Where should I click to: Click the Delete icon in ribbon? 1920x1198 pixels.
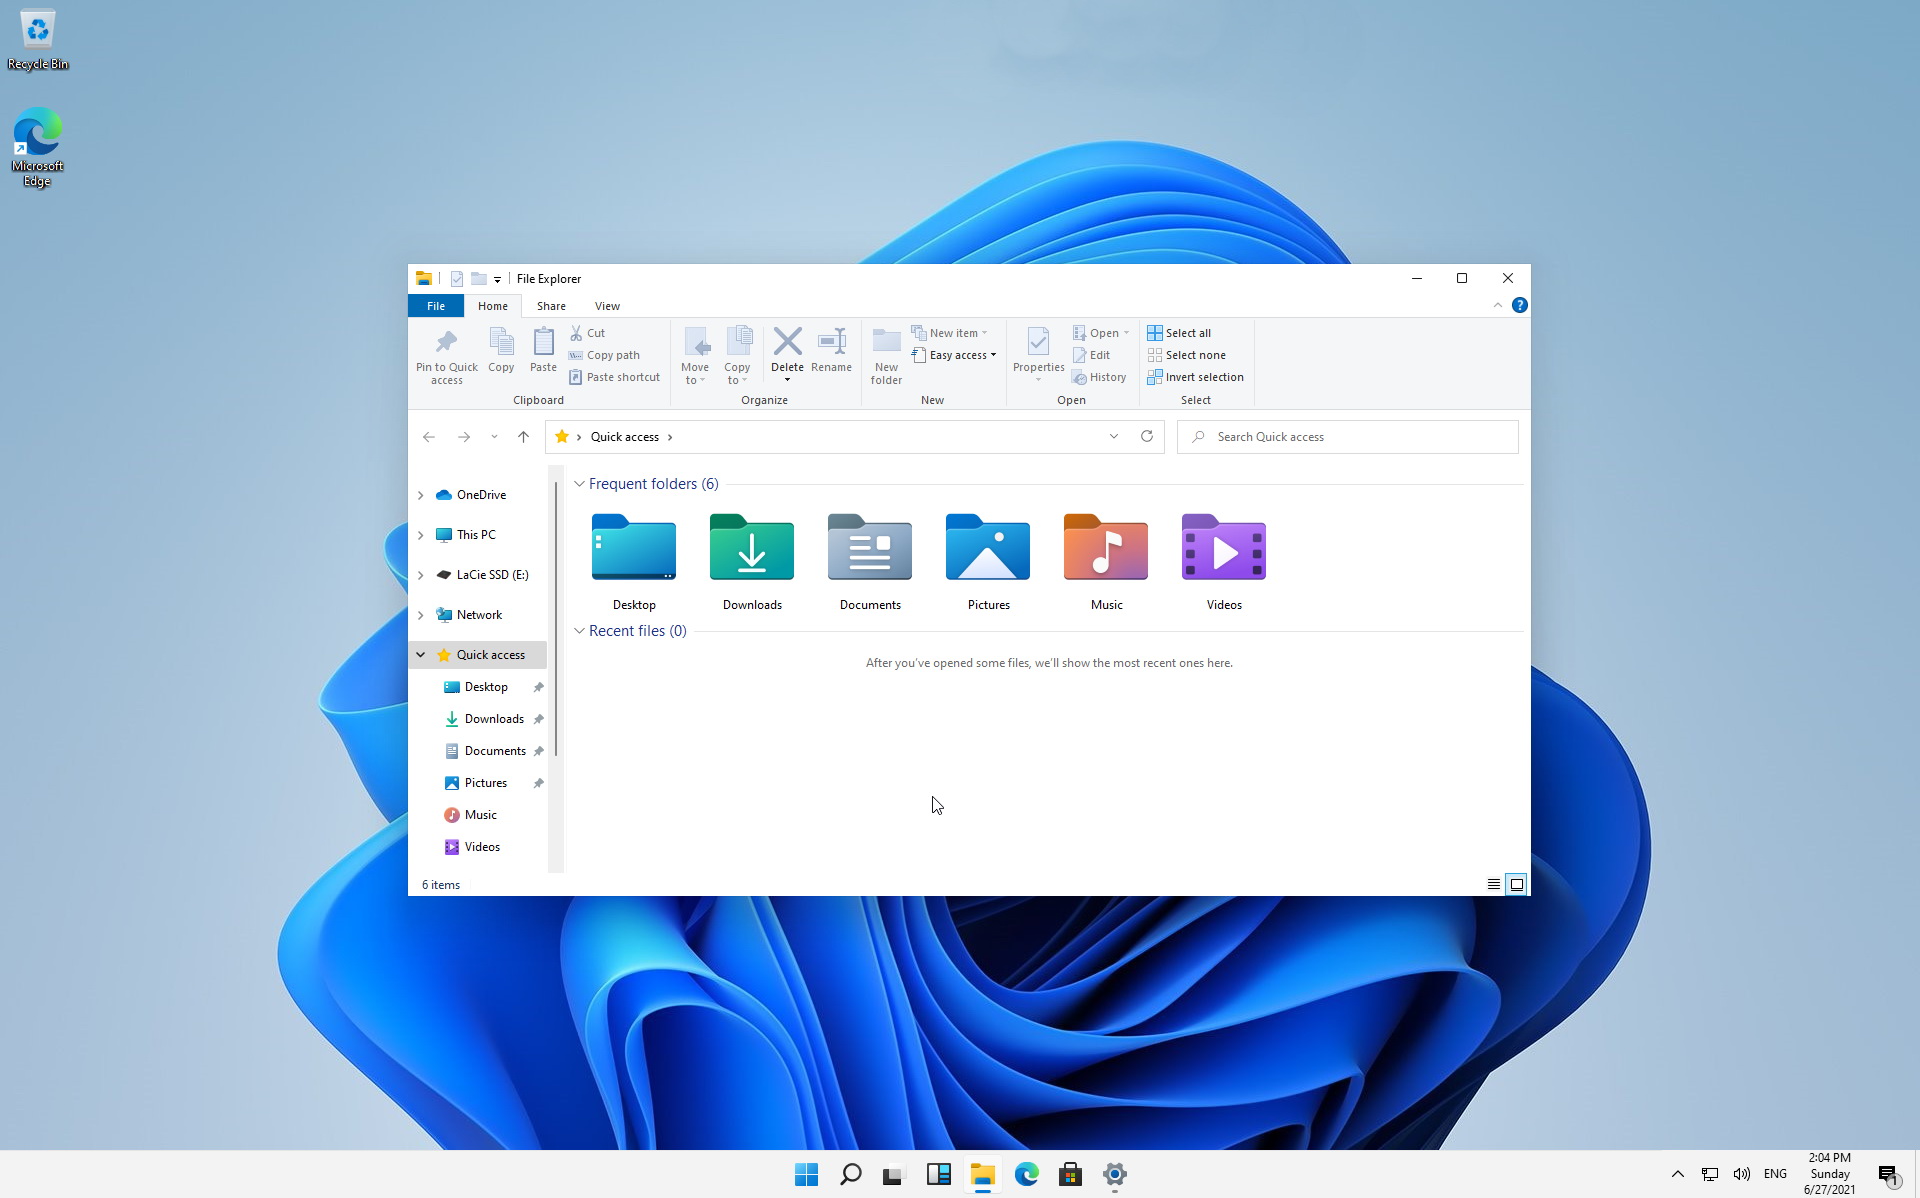[787, 342]
